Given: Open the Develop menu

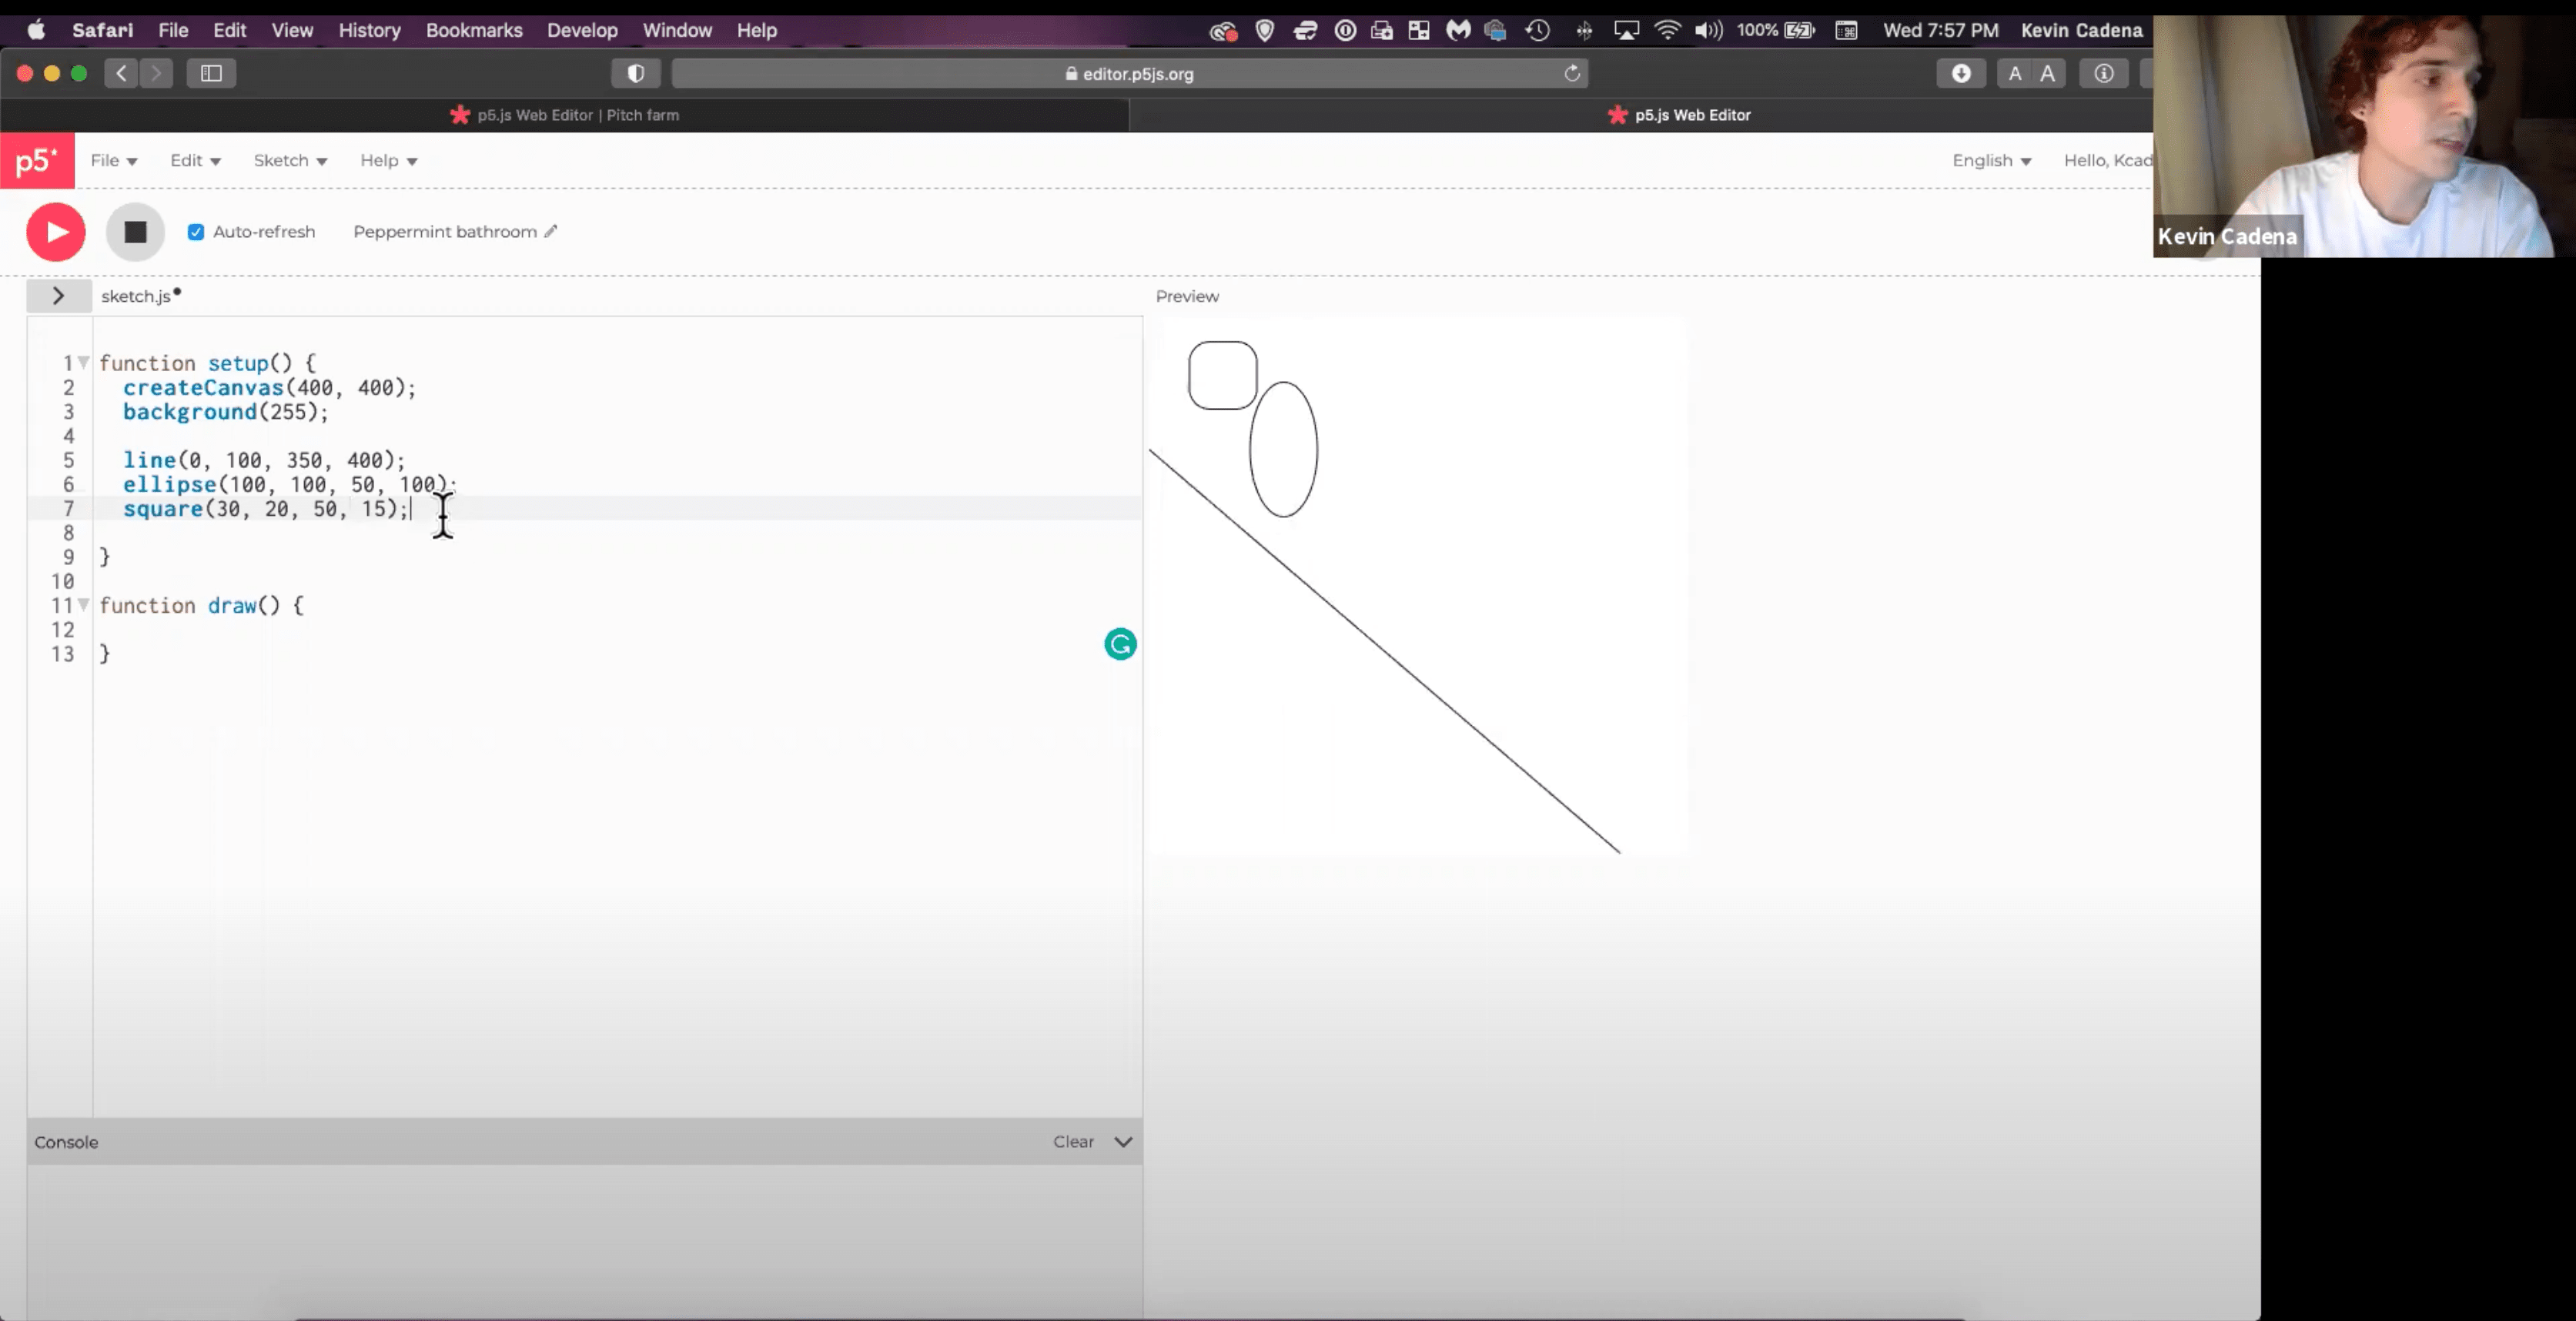Looking at the screenshot, I should [x=582, y=30].
